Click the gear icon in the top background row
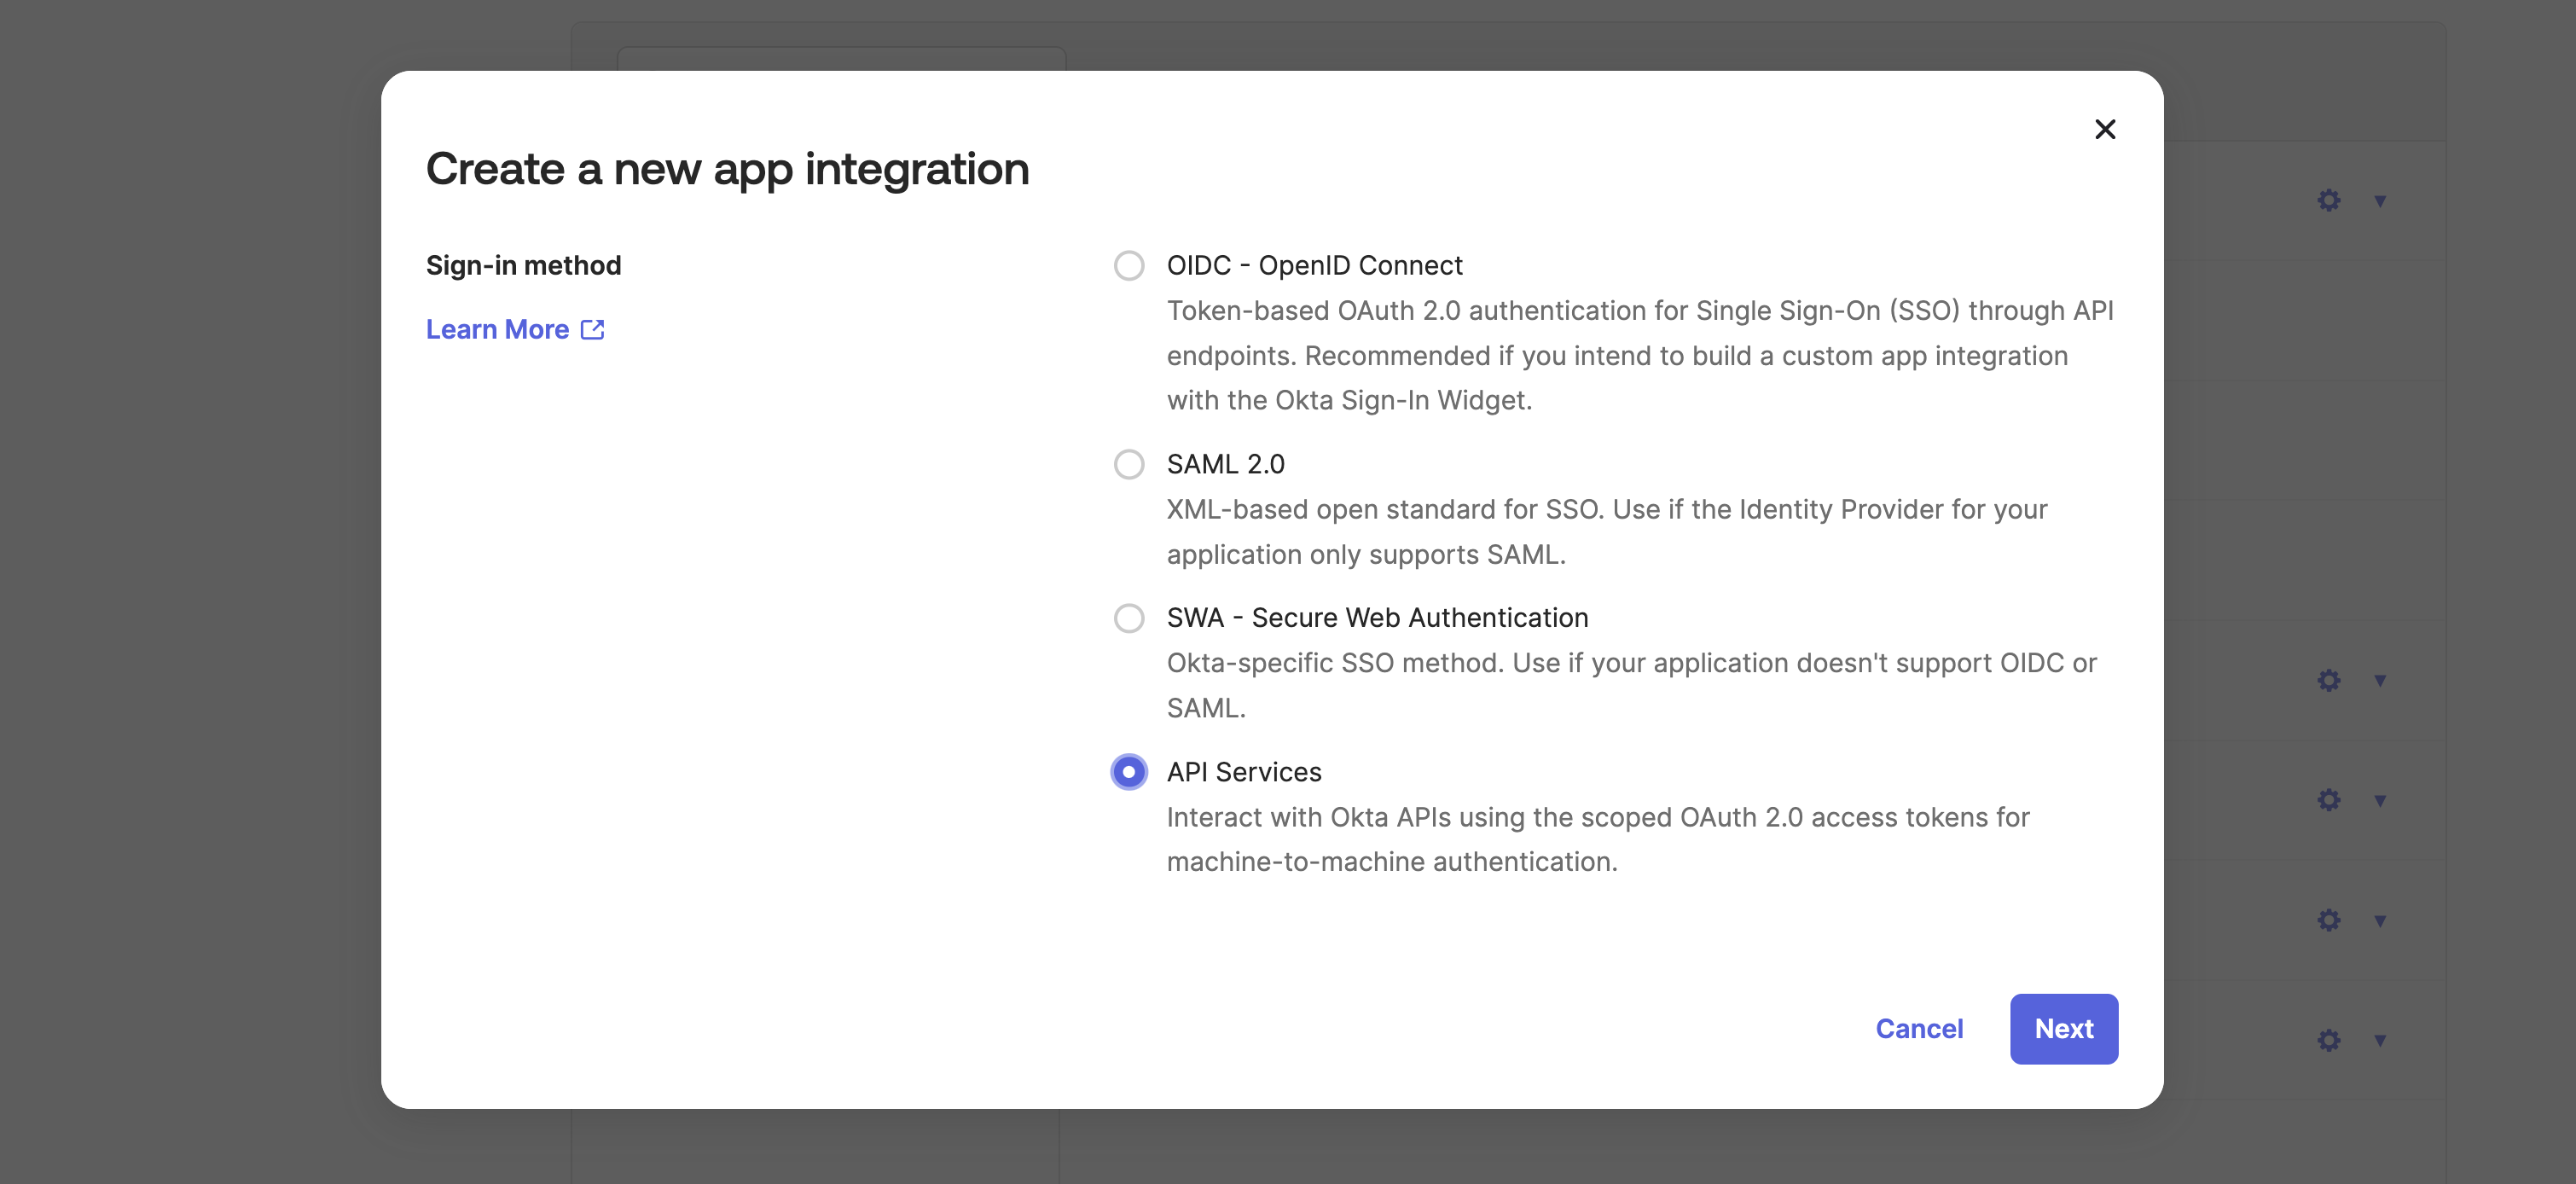Screen dimensions: 2576x1184 tap(2329, 201)
